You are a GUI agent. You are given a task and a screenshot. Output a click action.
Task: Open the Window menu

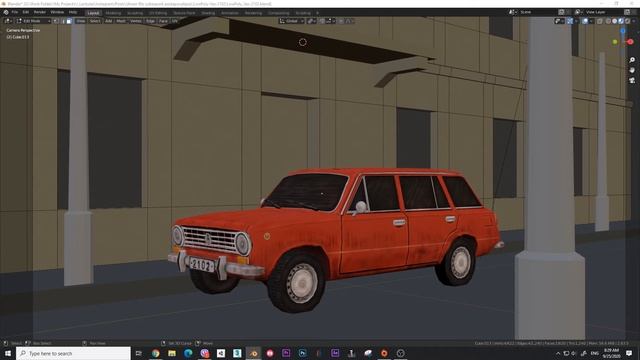pos(57,12)
